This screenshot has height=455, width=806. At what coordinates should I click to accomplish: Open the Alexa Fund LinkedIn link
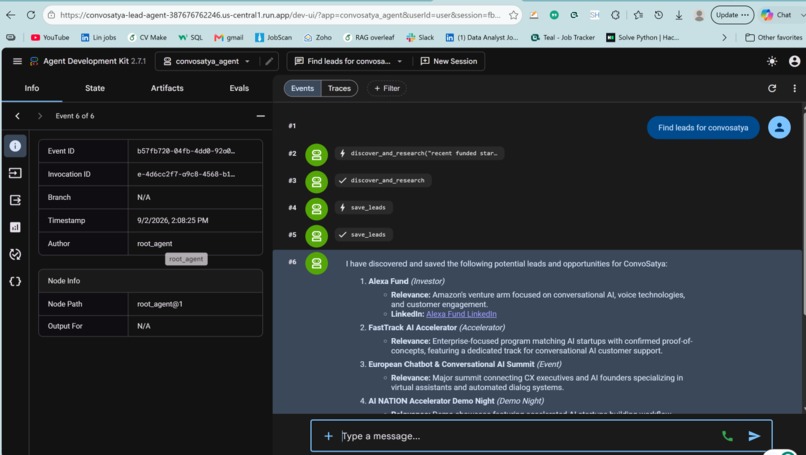pos(461,314)
